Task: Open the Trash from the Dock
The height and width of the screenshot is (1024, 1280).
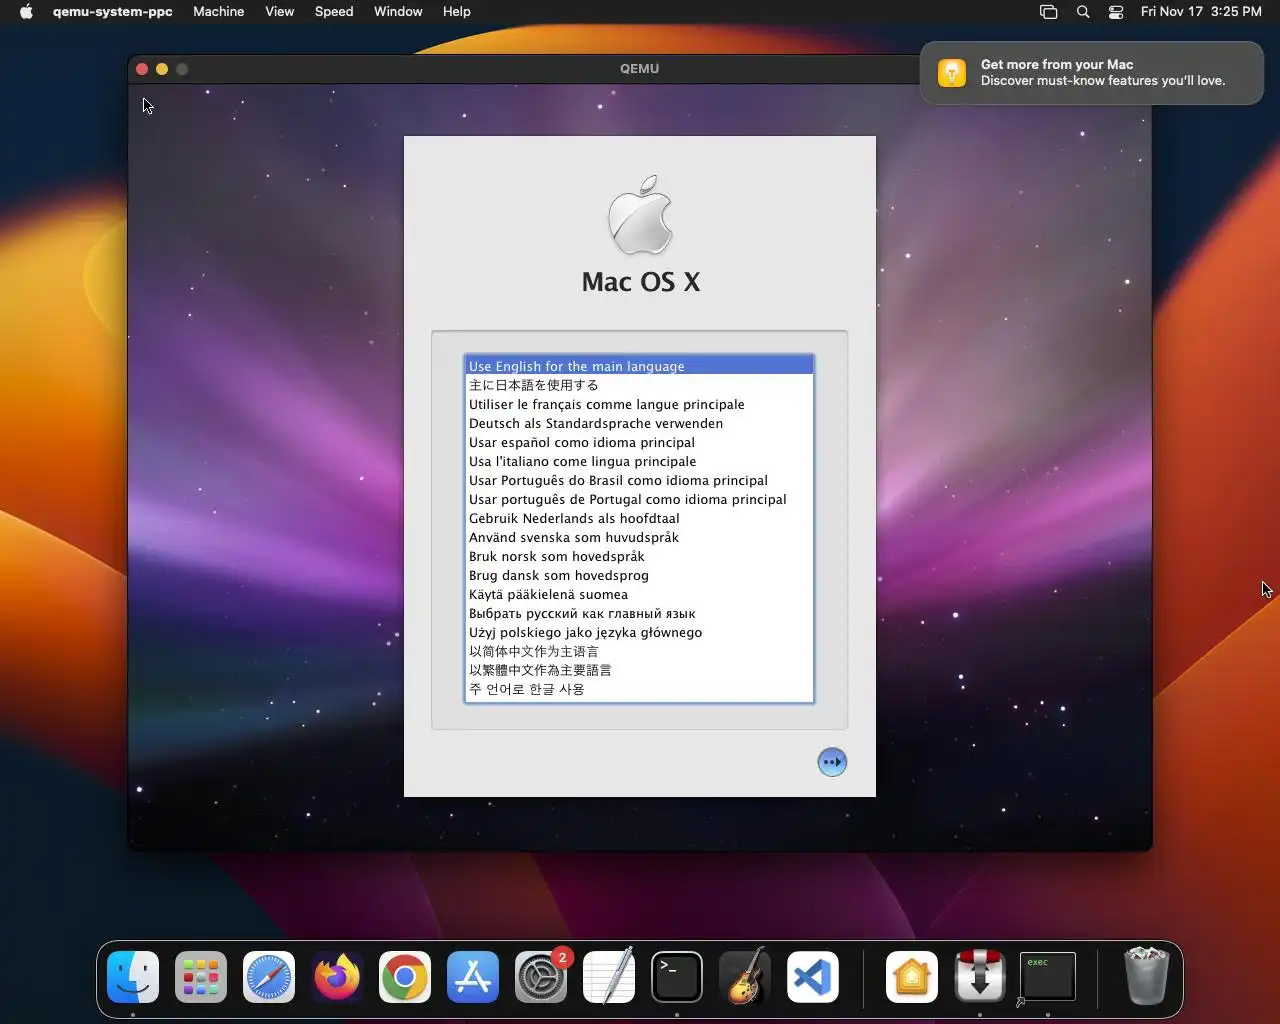Action: 1147,977
